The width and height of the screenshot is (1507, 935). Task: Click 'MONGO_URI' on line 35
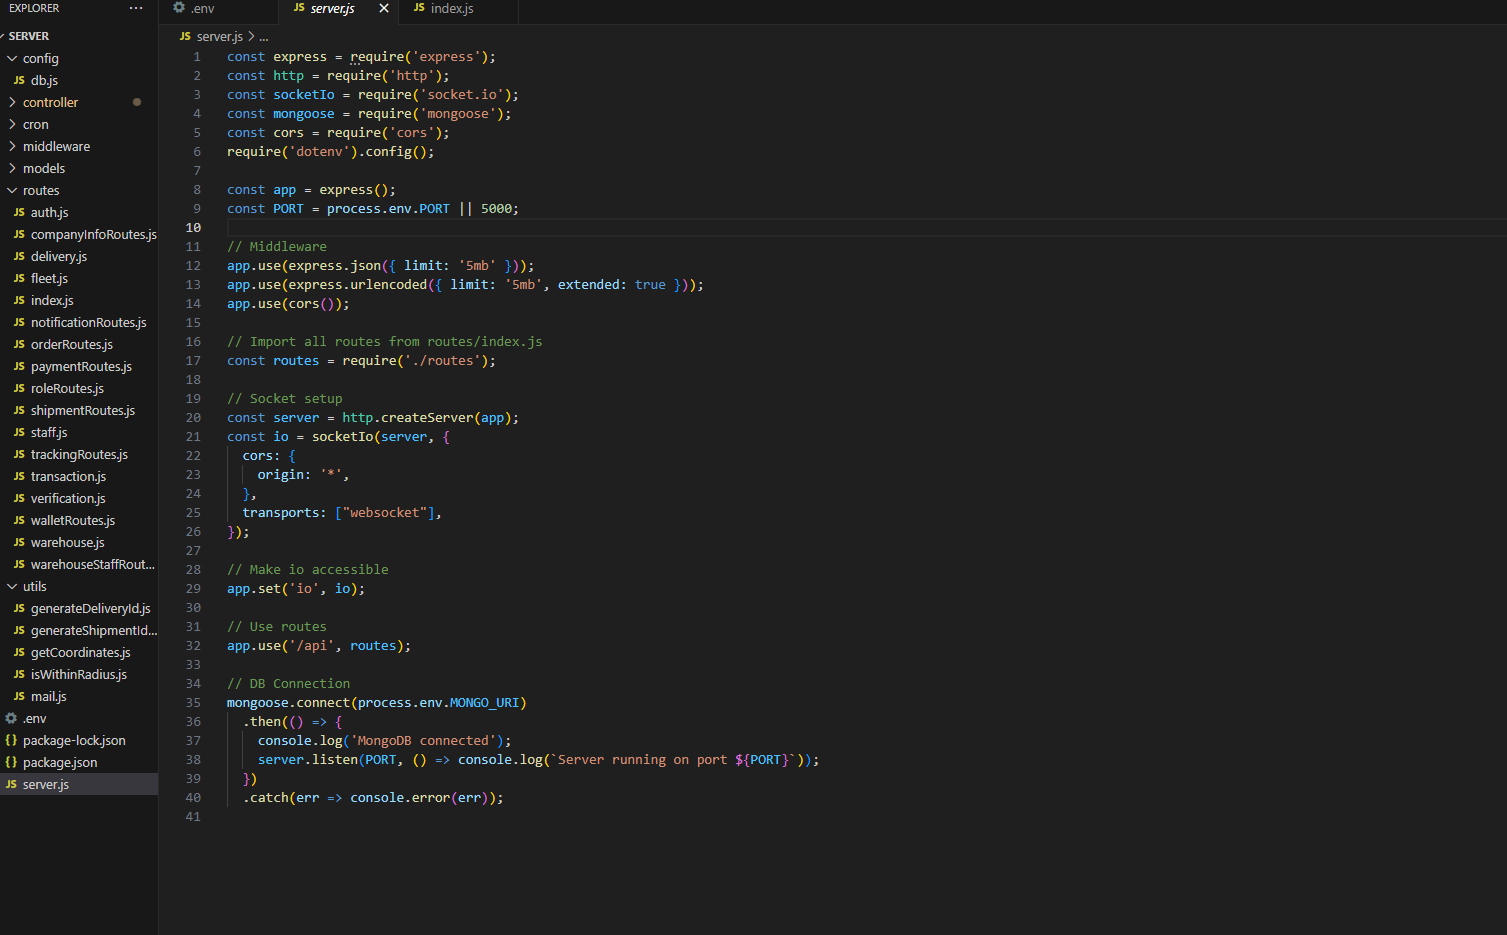pyautogui.click(x=484, y=702)
